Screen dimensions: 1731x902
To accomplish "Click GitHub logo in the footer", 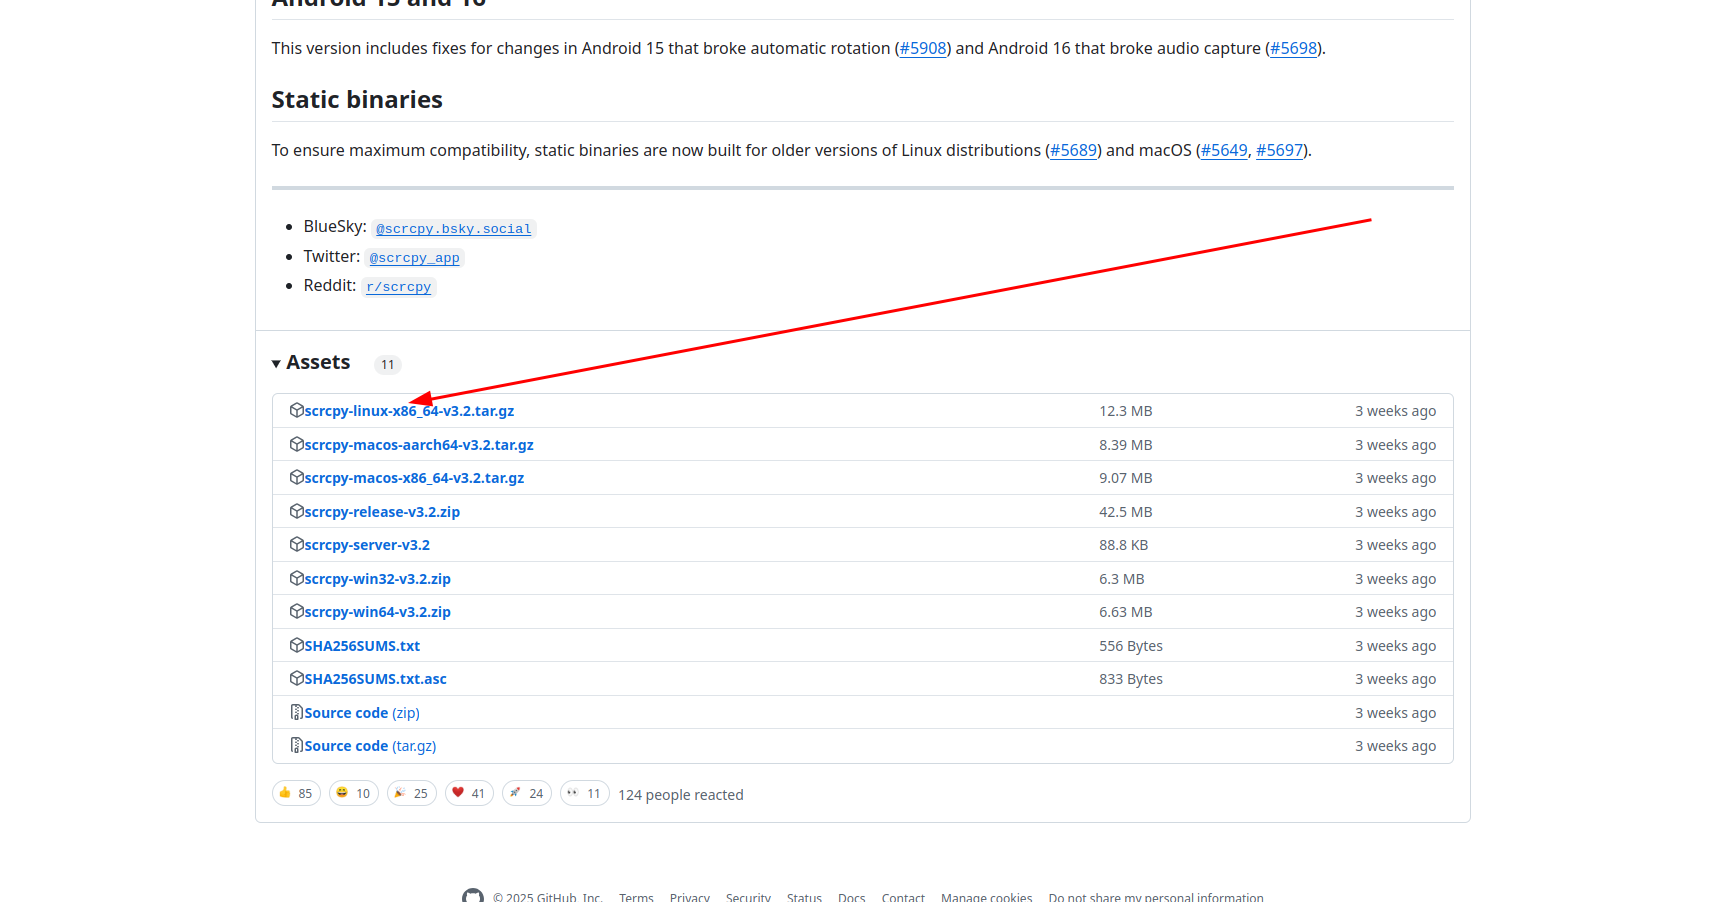I will click(x=473, y=896).
